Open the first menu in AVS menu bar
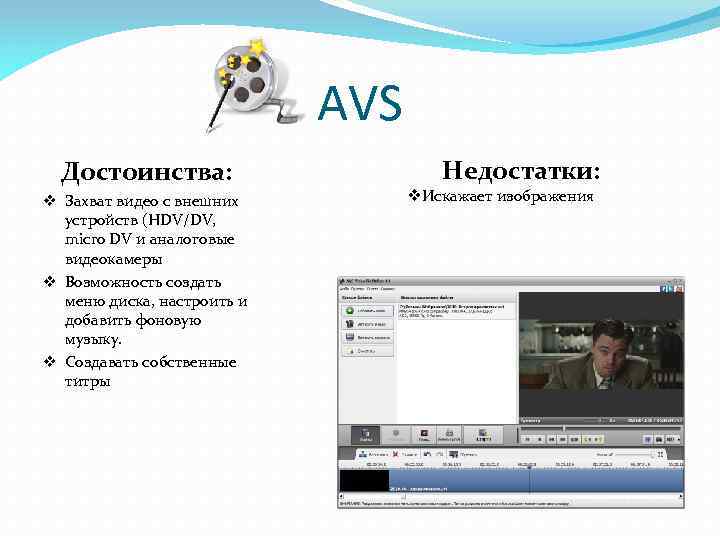 tap(344, 289)
